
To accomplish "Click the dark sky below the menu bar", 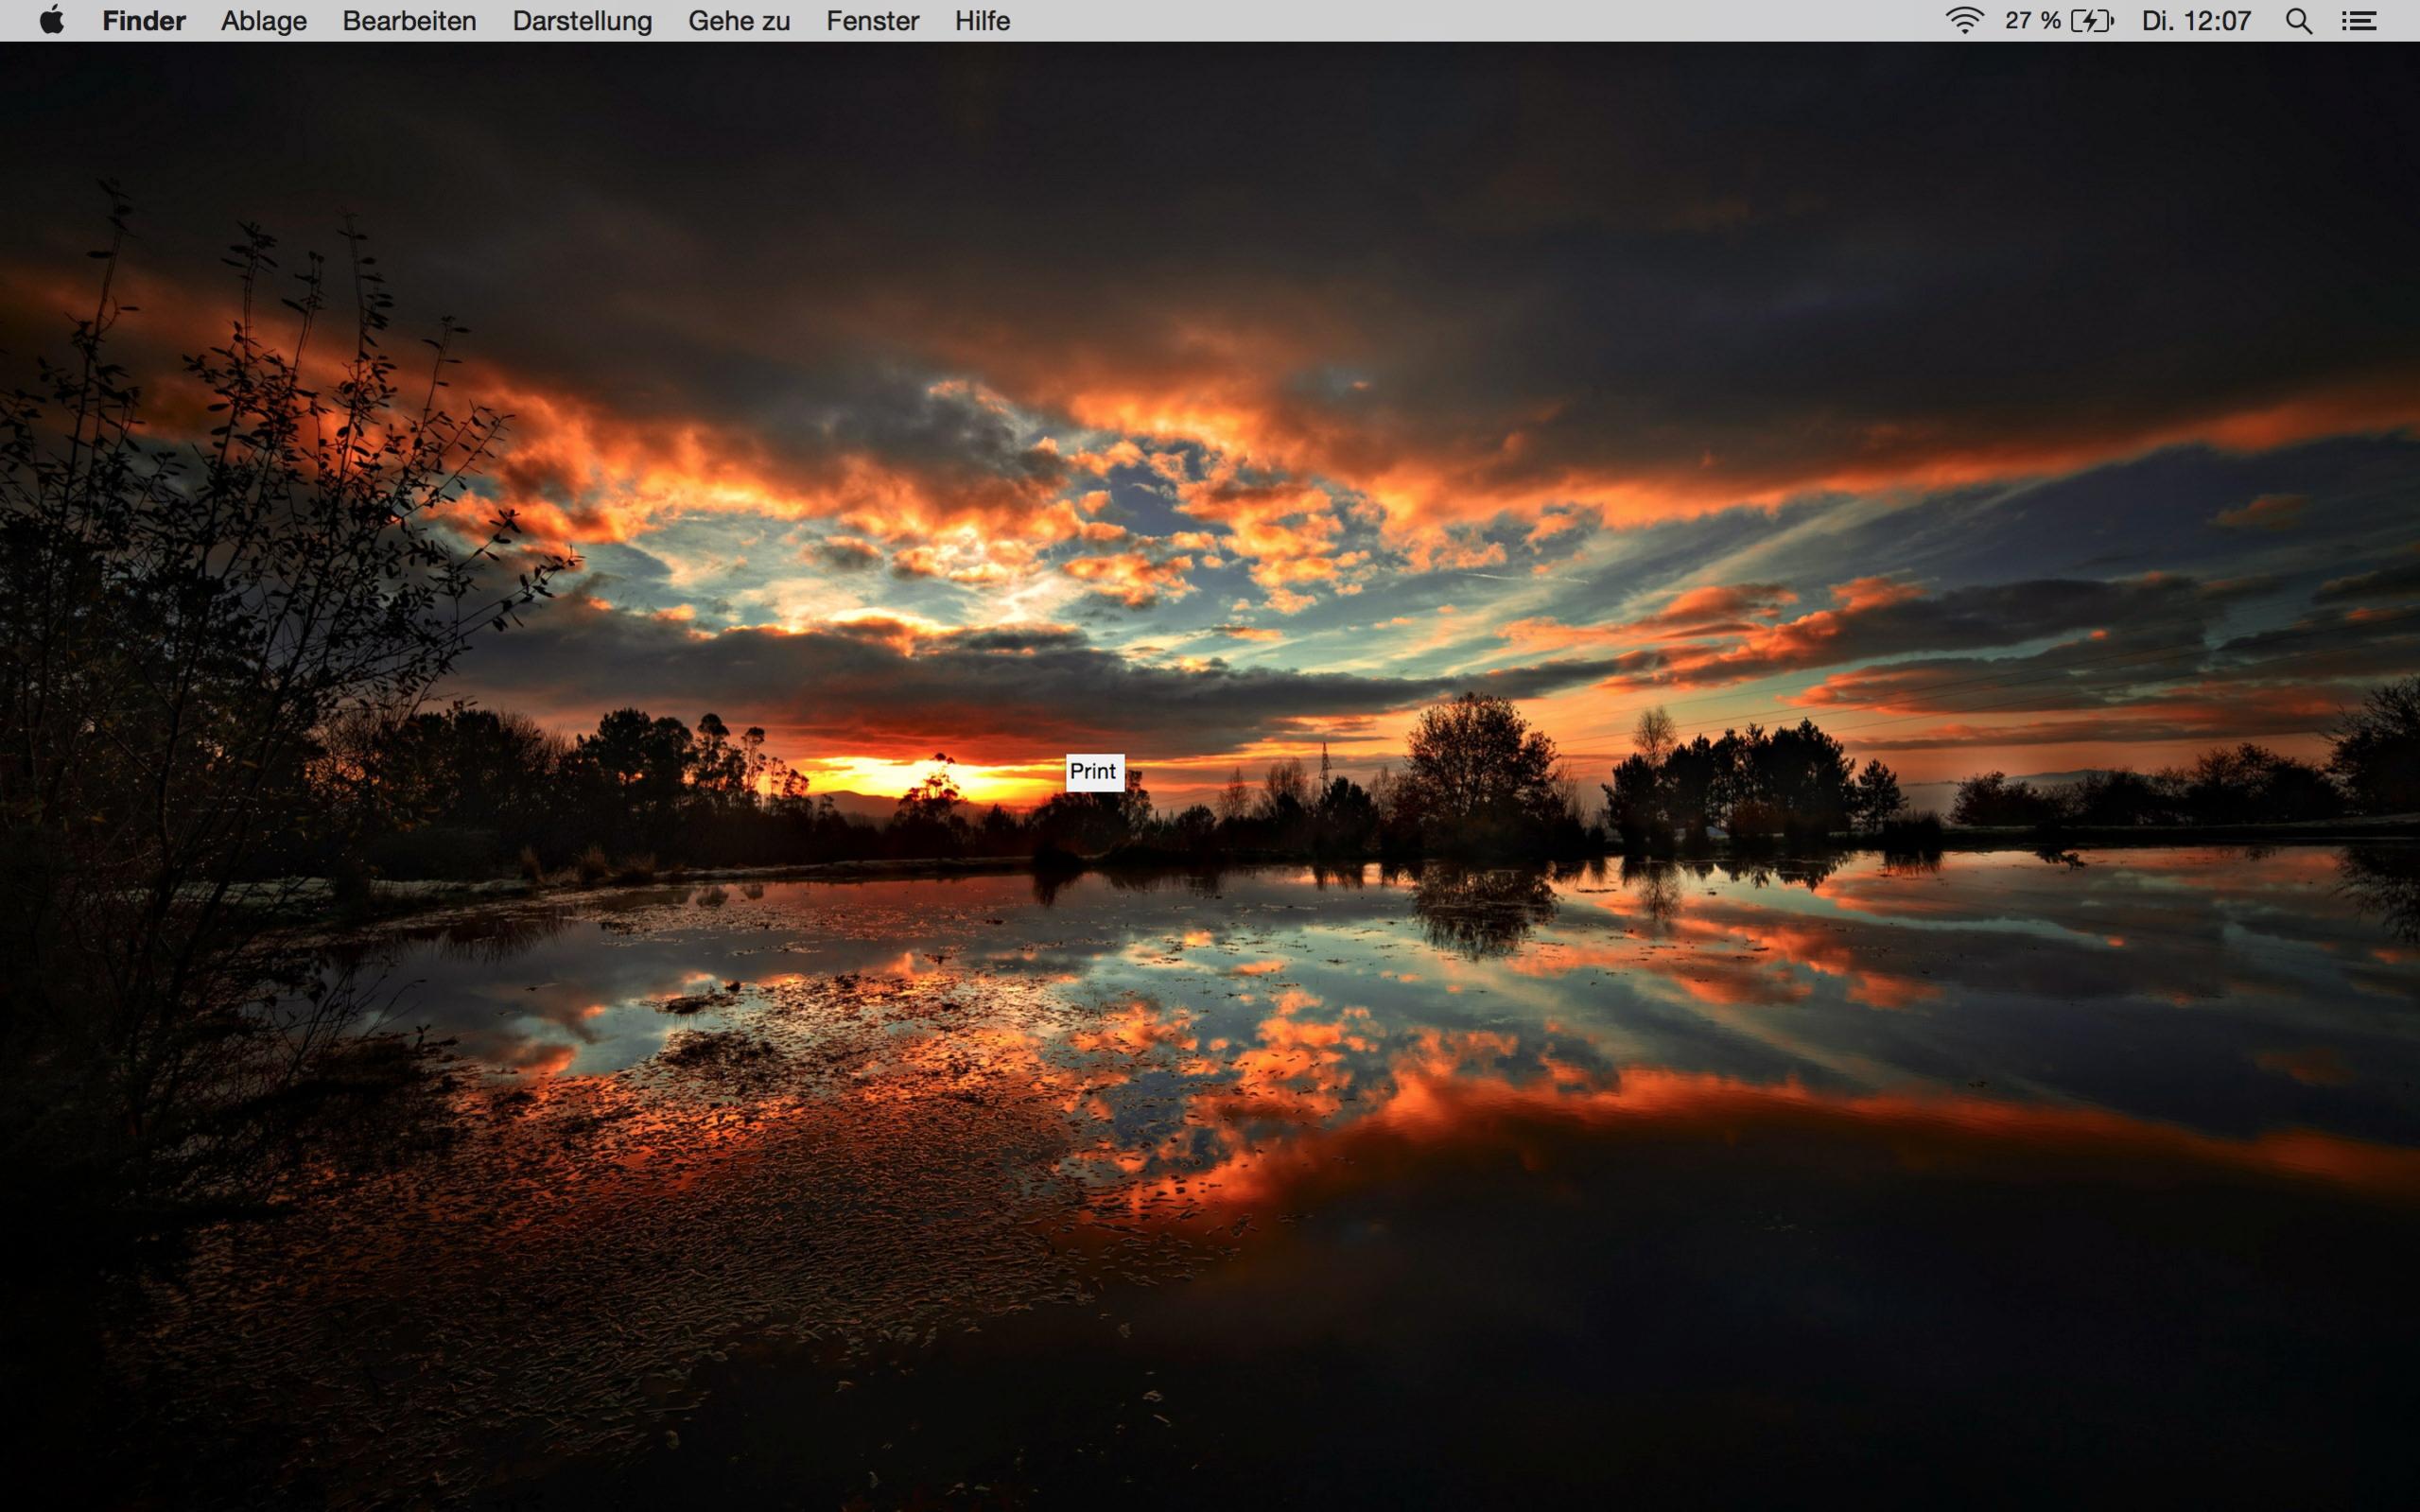I will tap(1200, 150).
